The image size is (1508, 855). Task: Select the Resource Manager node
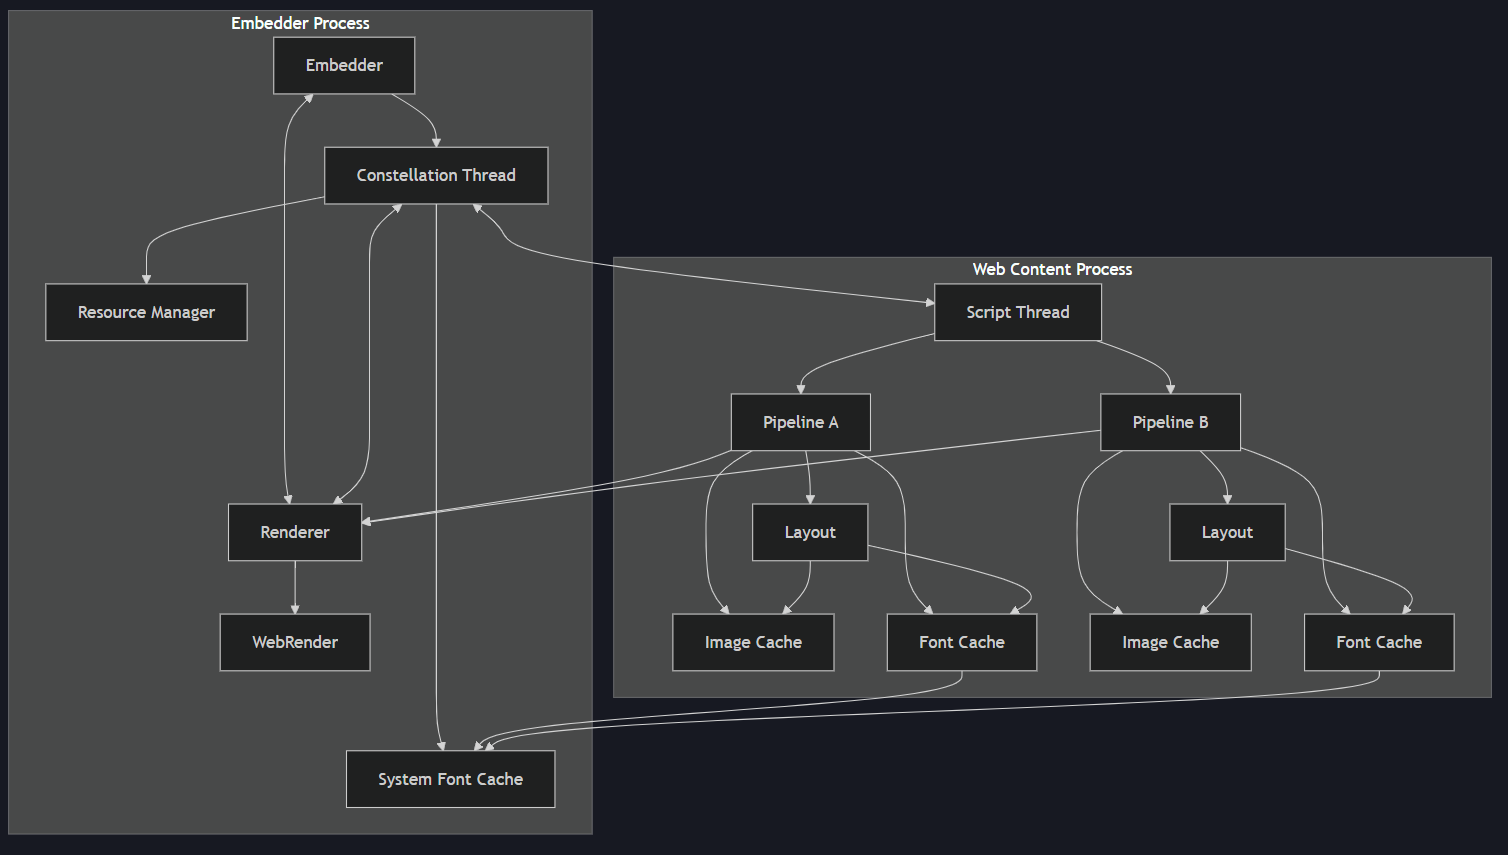[x=146, y=312]
